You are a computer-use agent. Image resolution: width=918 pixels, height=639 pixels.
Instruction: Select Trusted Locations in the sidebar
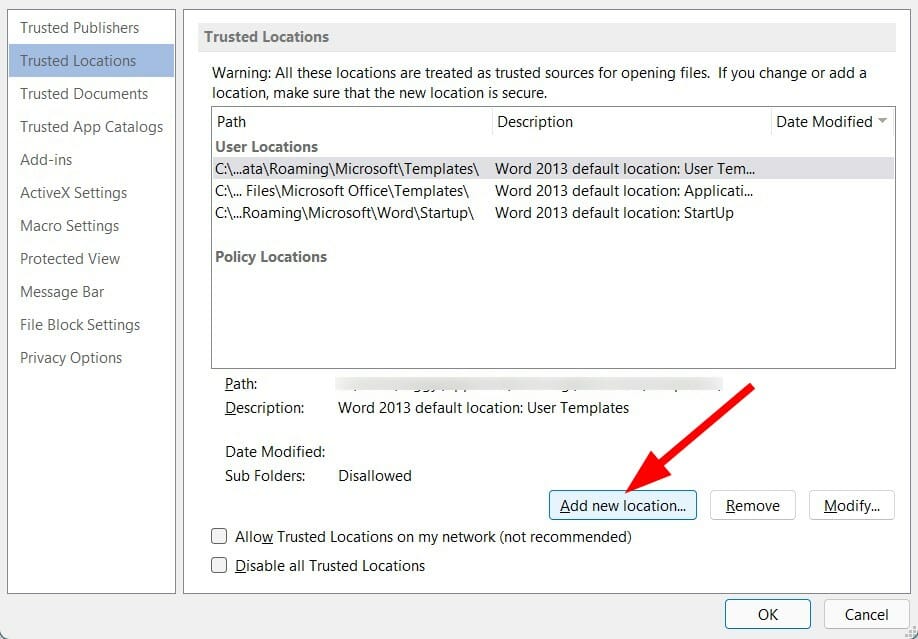[x=91, y=60]
